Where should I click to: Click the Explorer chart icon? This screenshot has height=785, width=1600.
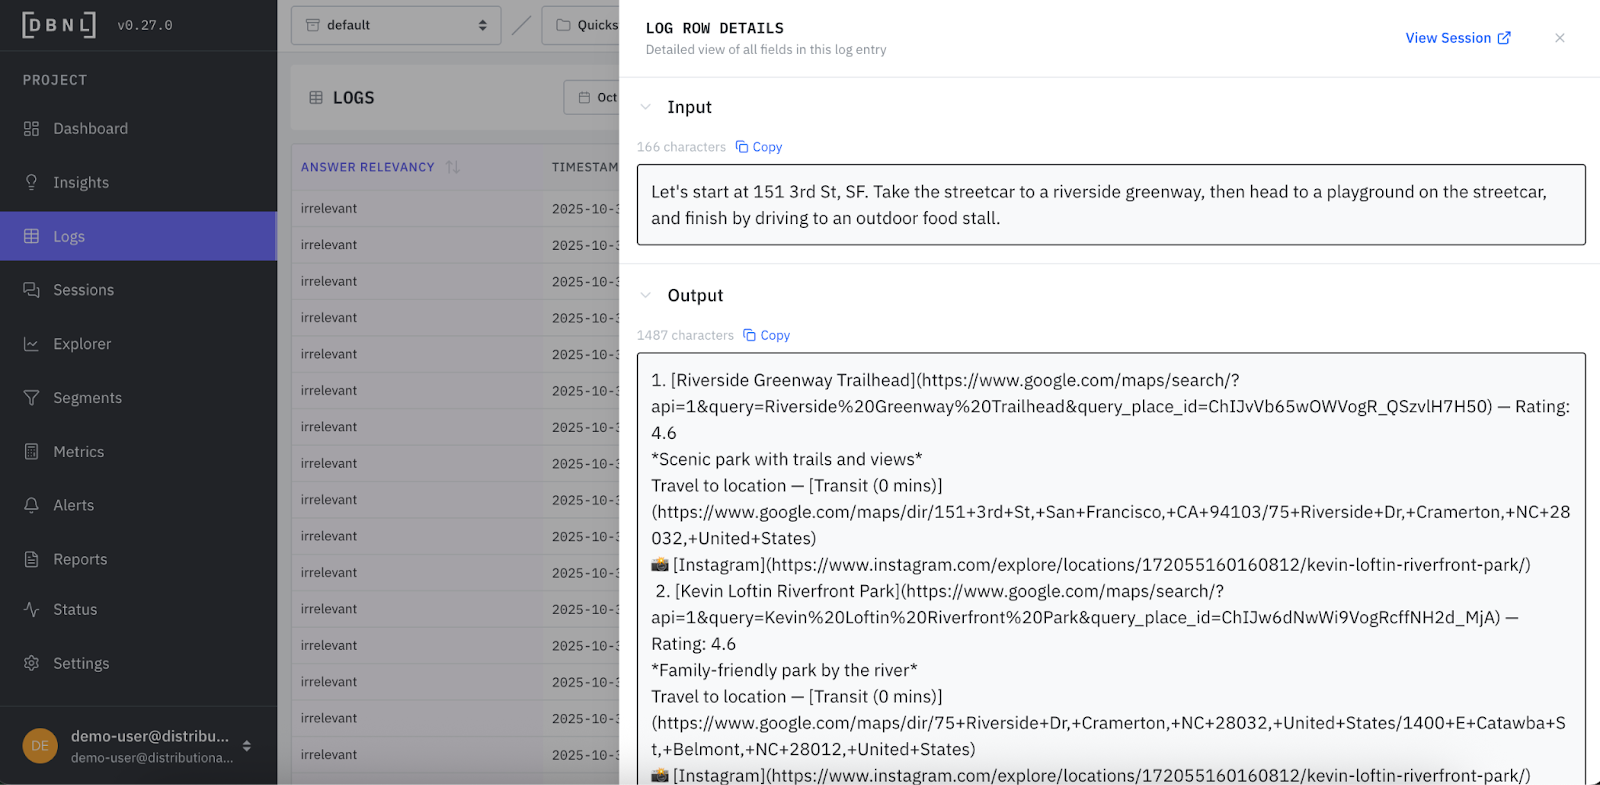click(31, 344)
